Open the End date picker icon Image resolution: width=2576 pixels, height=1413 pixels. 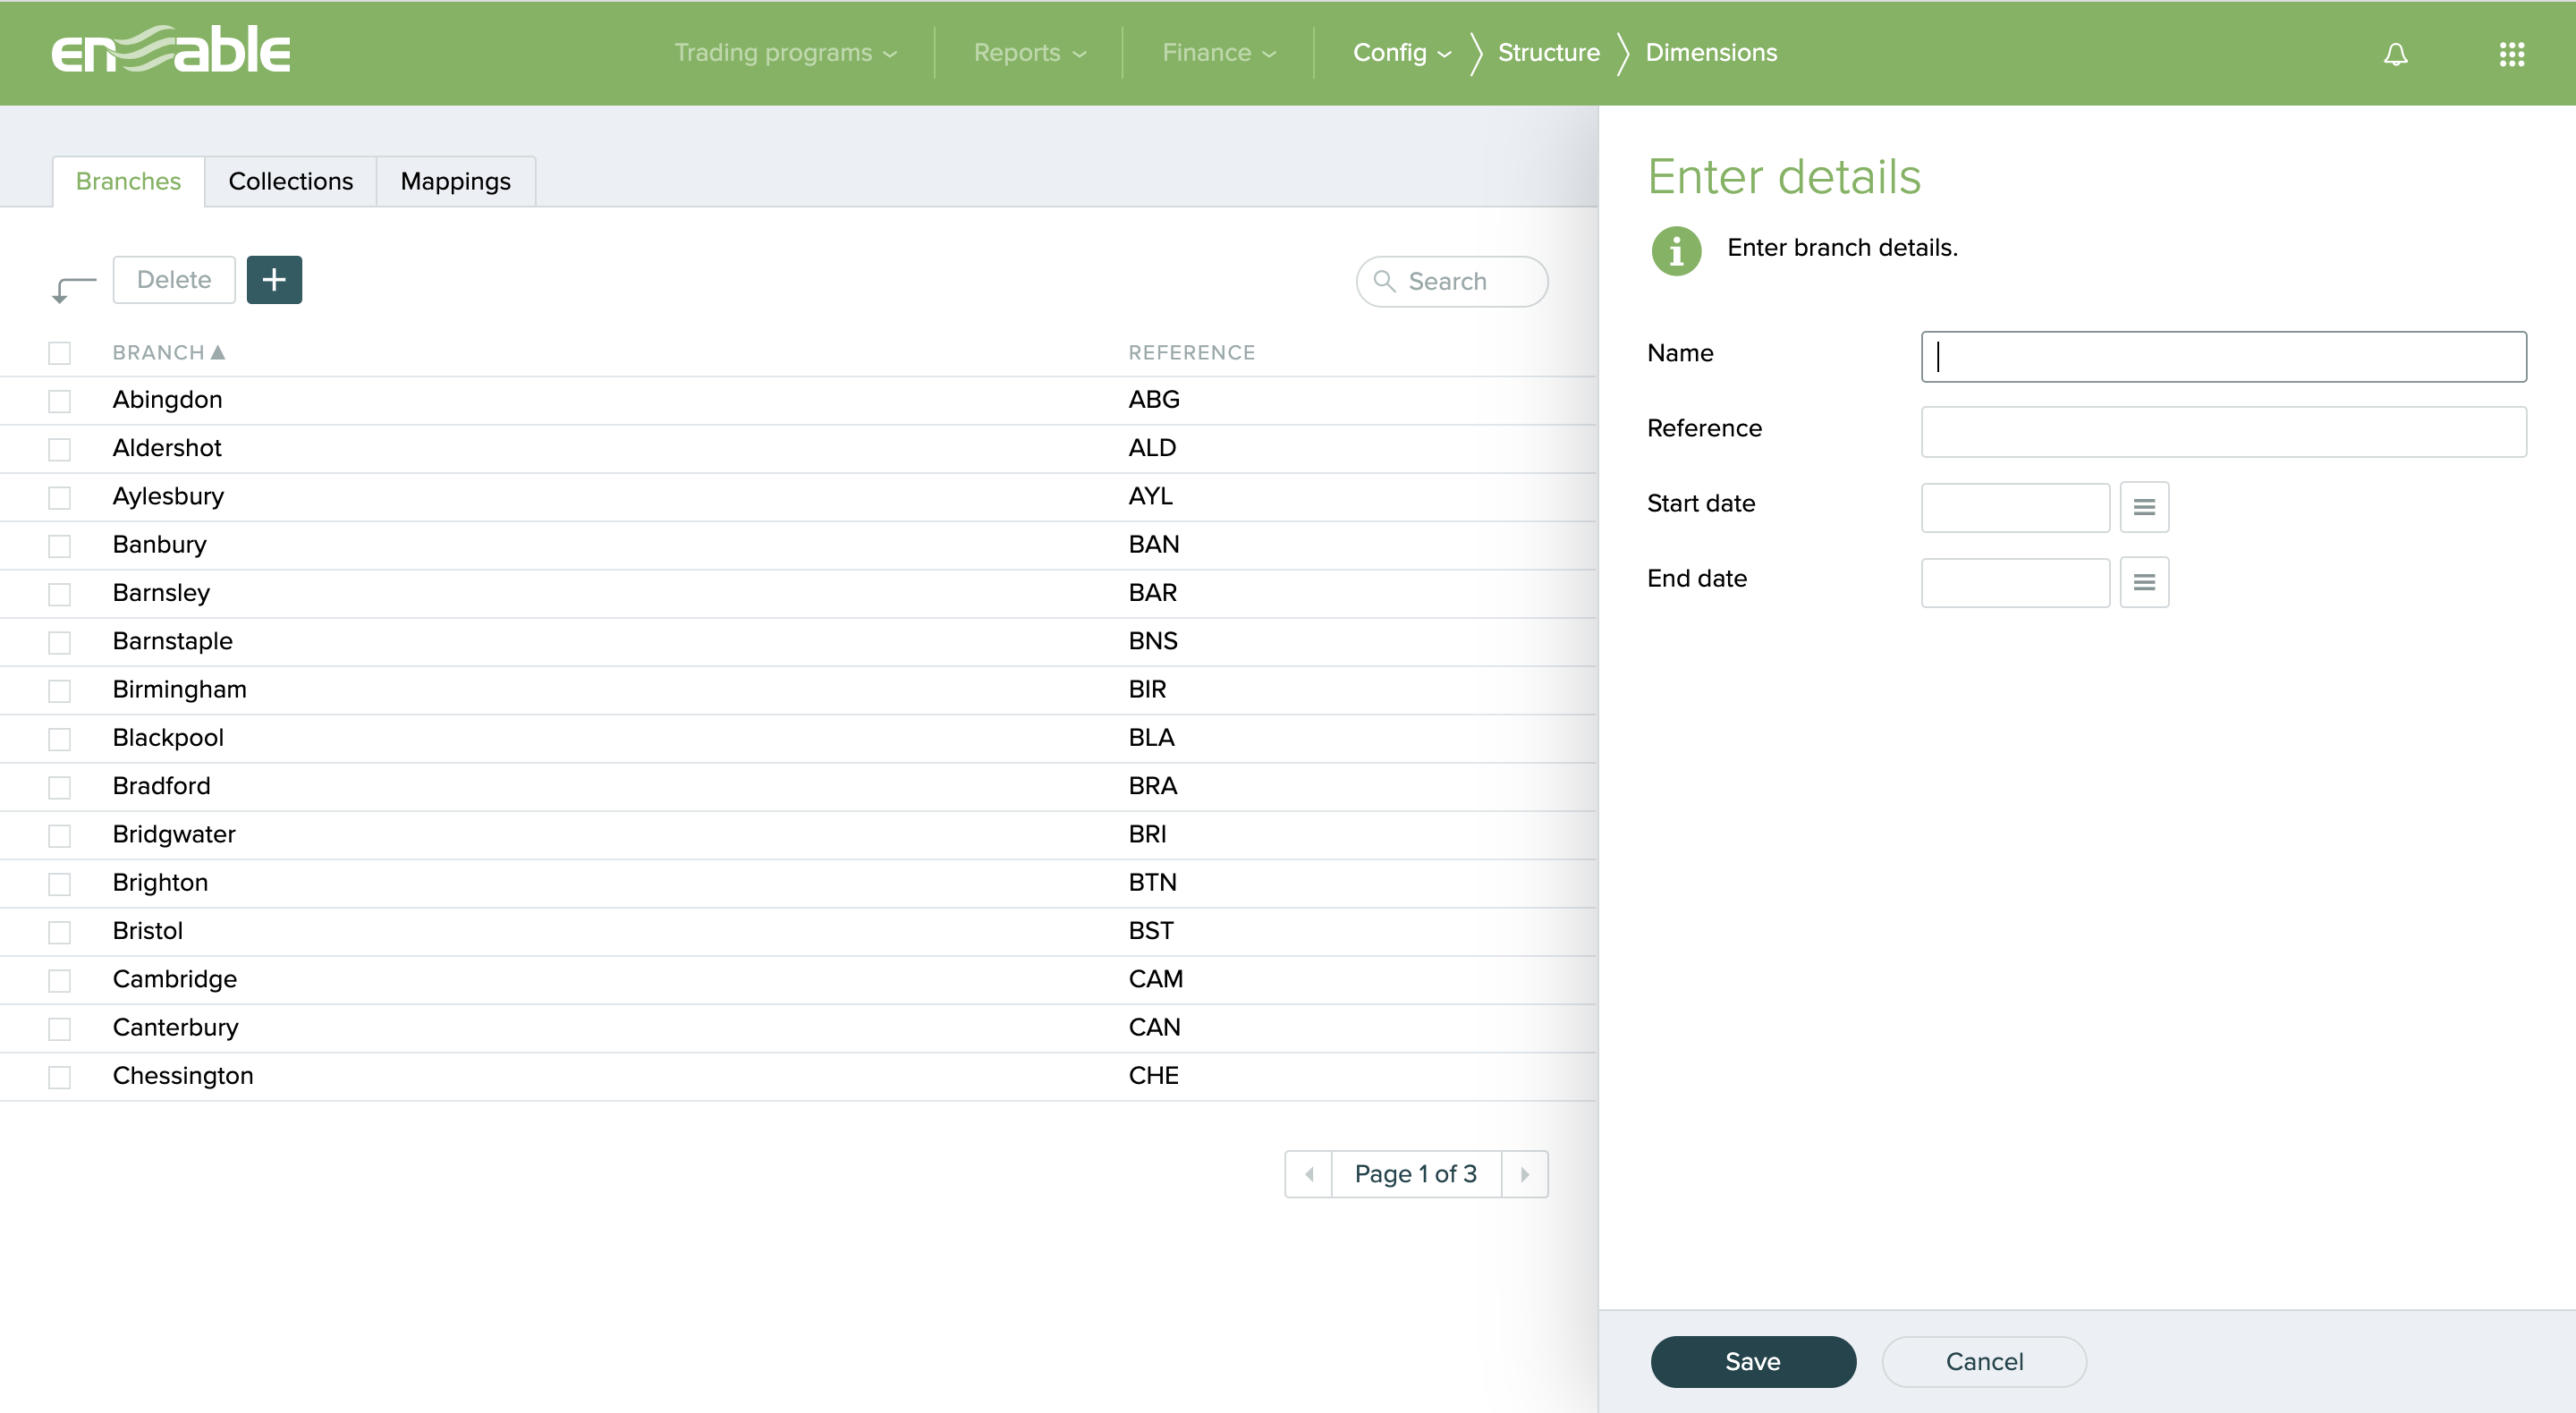(x=2143, y=582)
